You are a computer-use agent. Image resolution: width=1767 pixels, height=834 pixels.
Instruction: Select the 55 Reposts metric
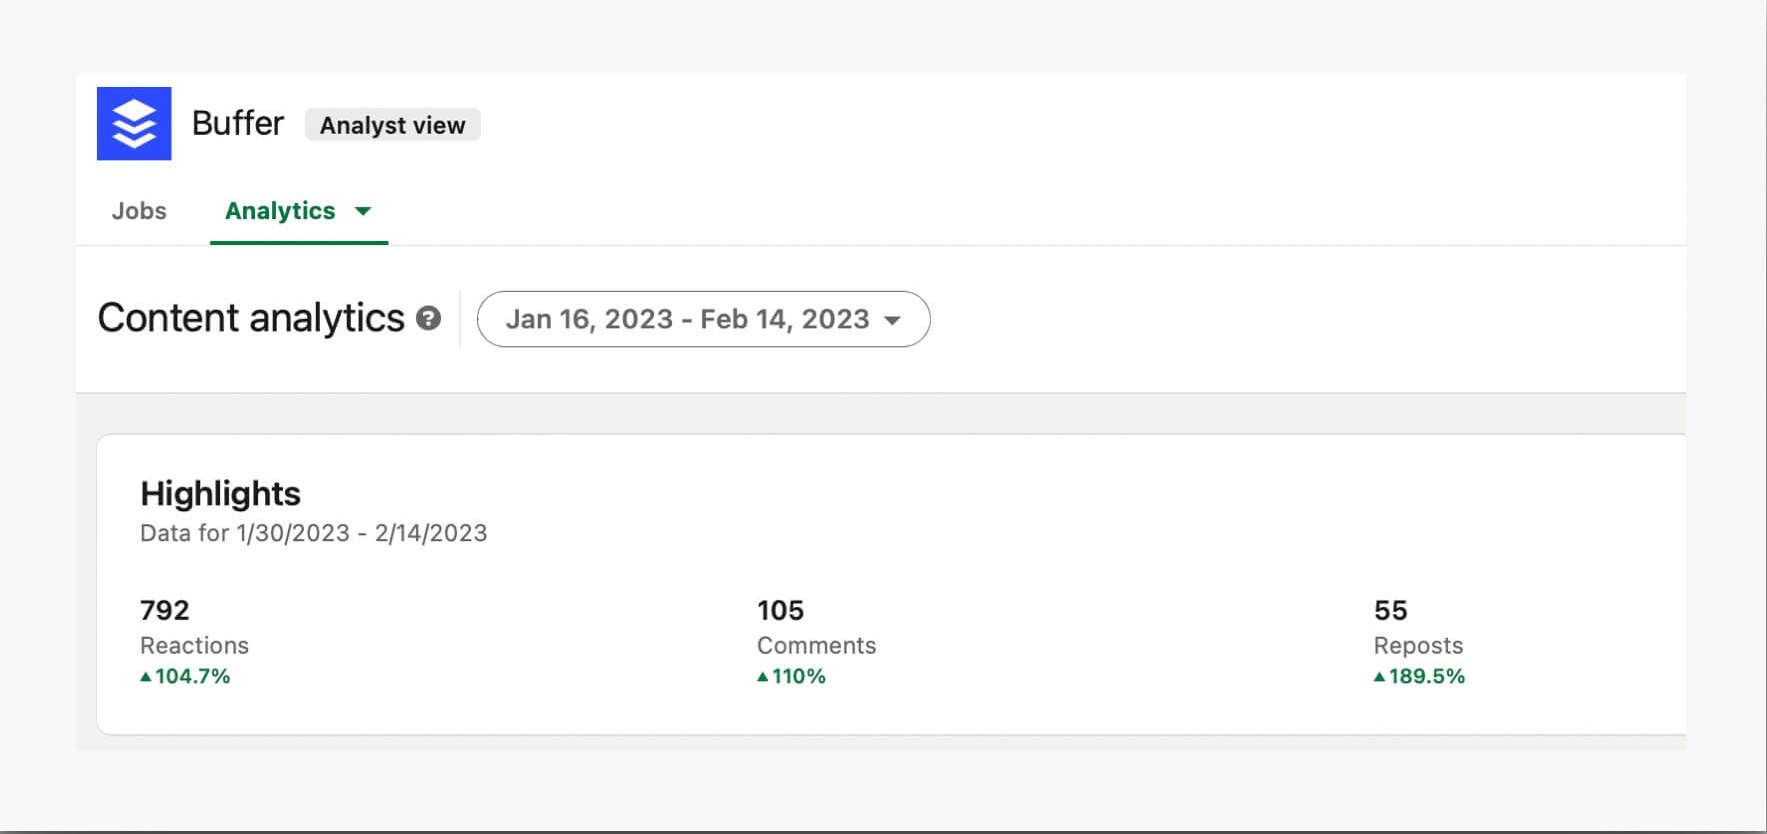pos(1418,627)
